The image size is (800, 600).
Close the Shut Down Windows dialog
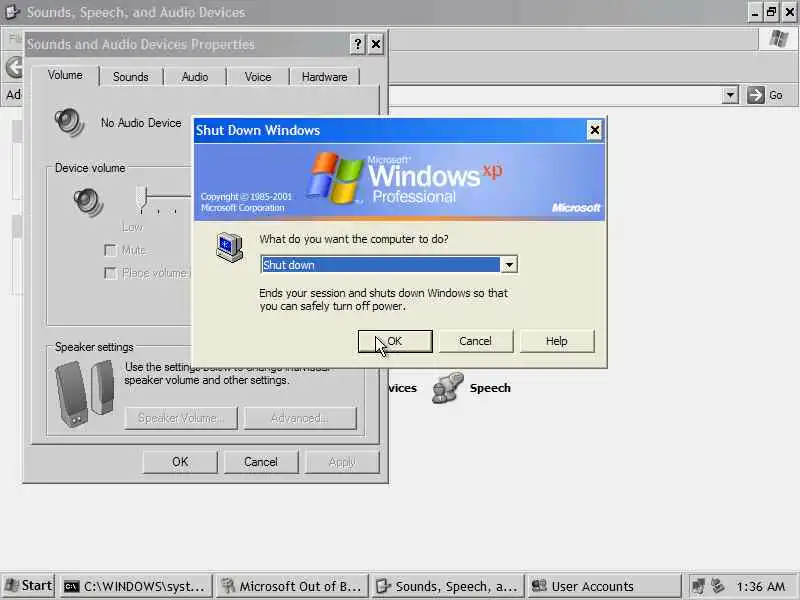594,131
